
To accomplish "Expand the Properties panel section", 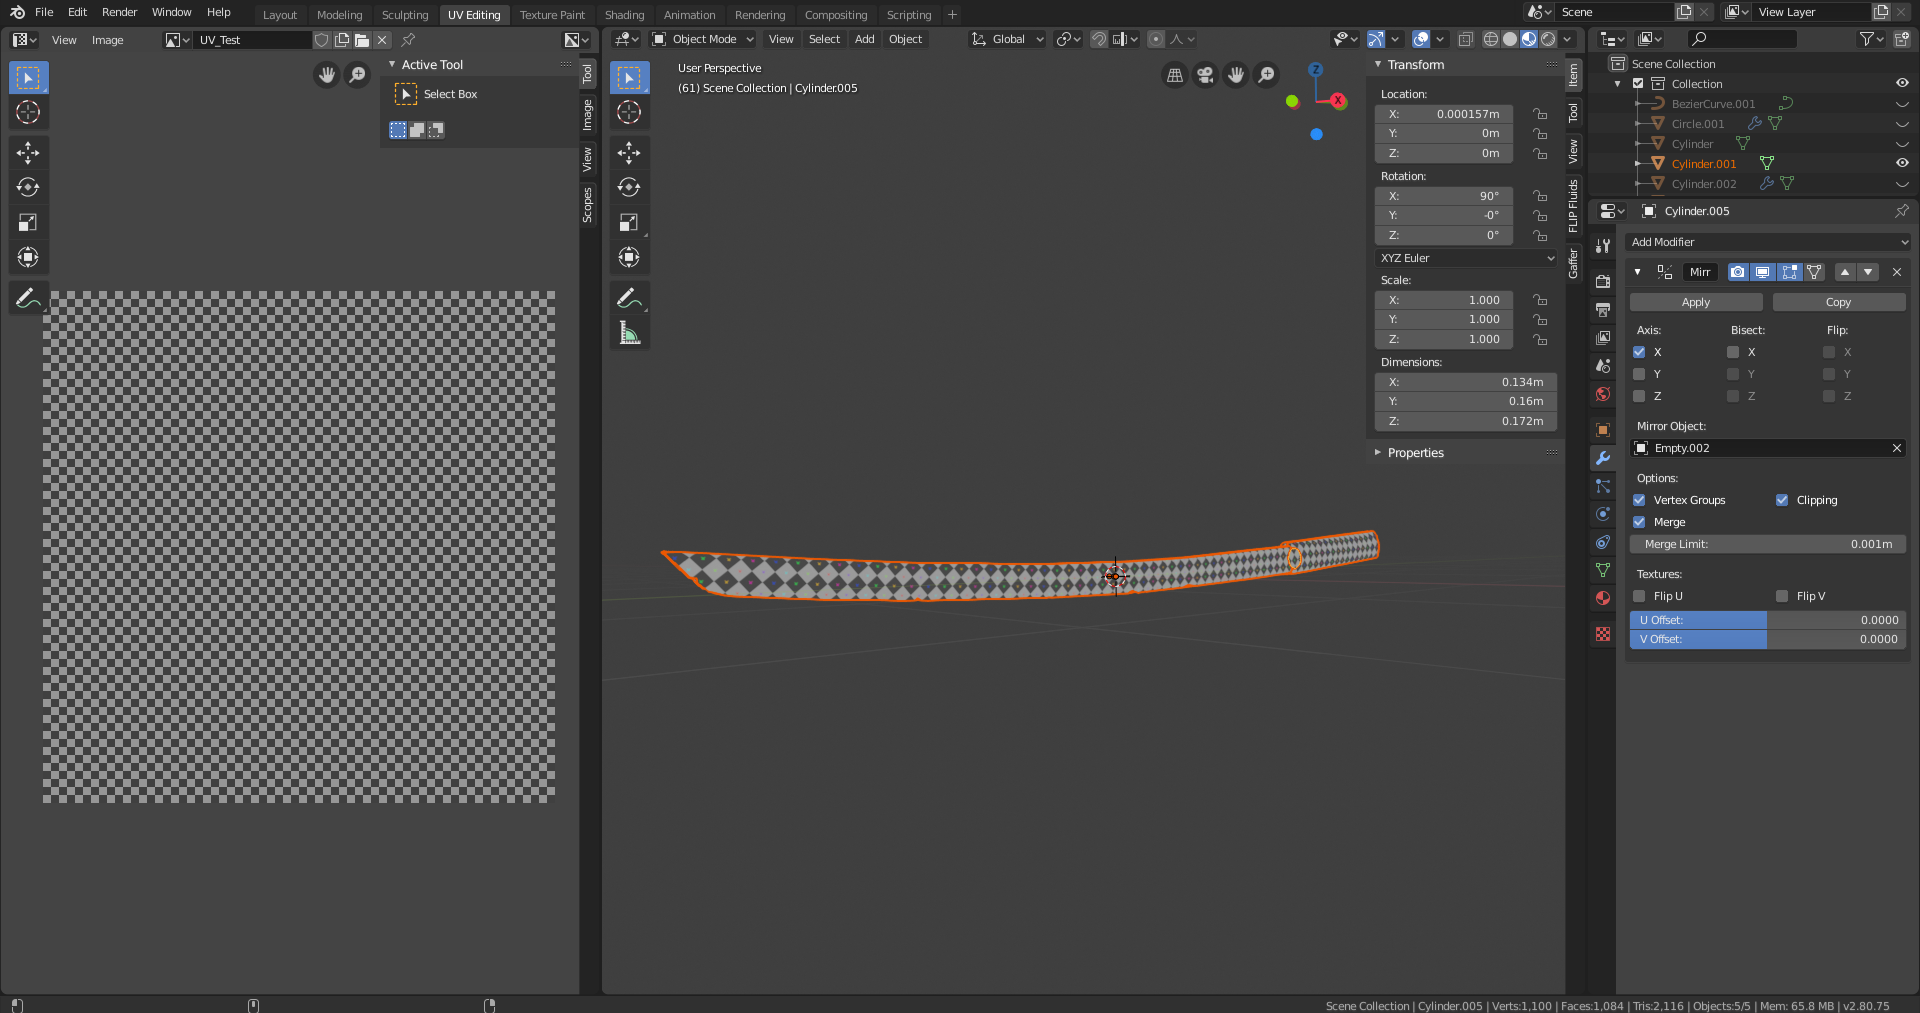I will tap(1415, 453).
